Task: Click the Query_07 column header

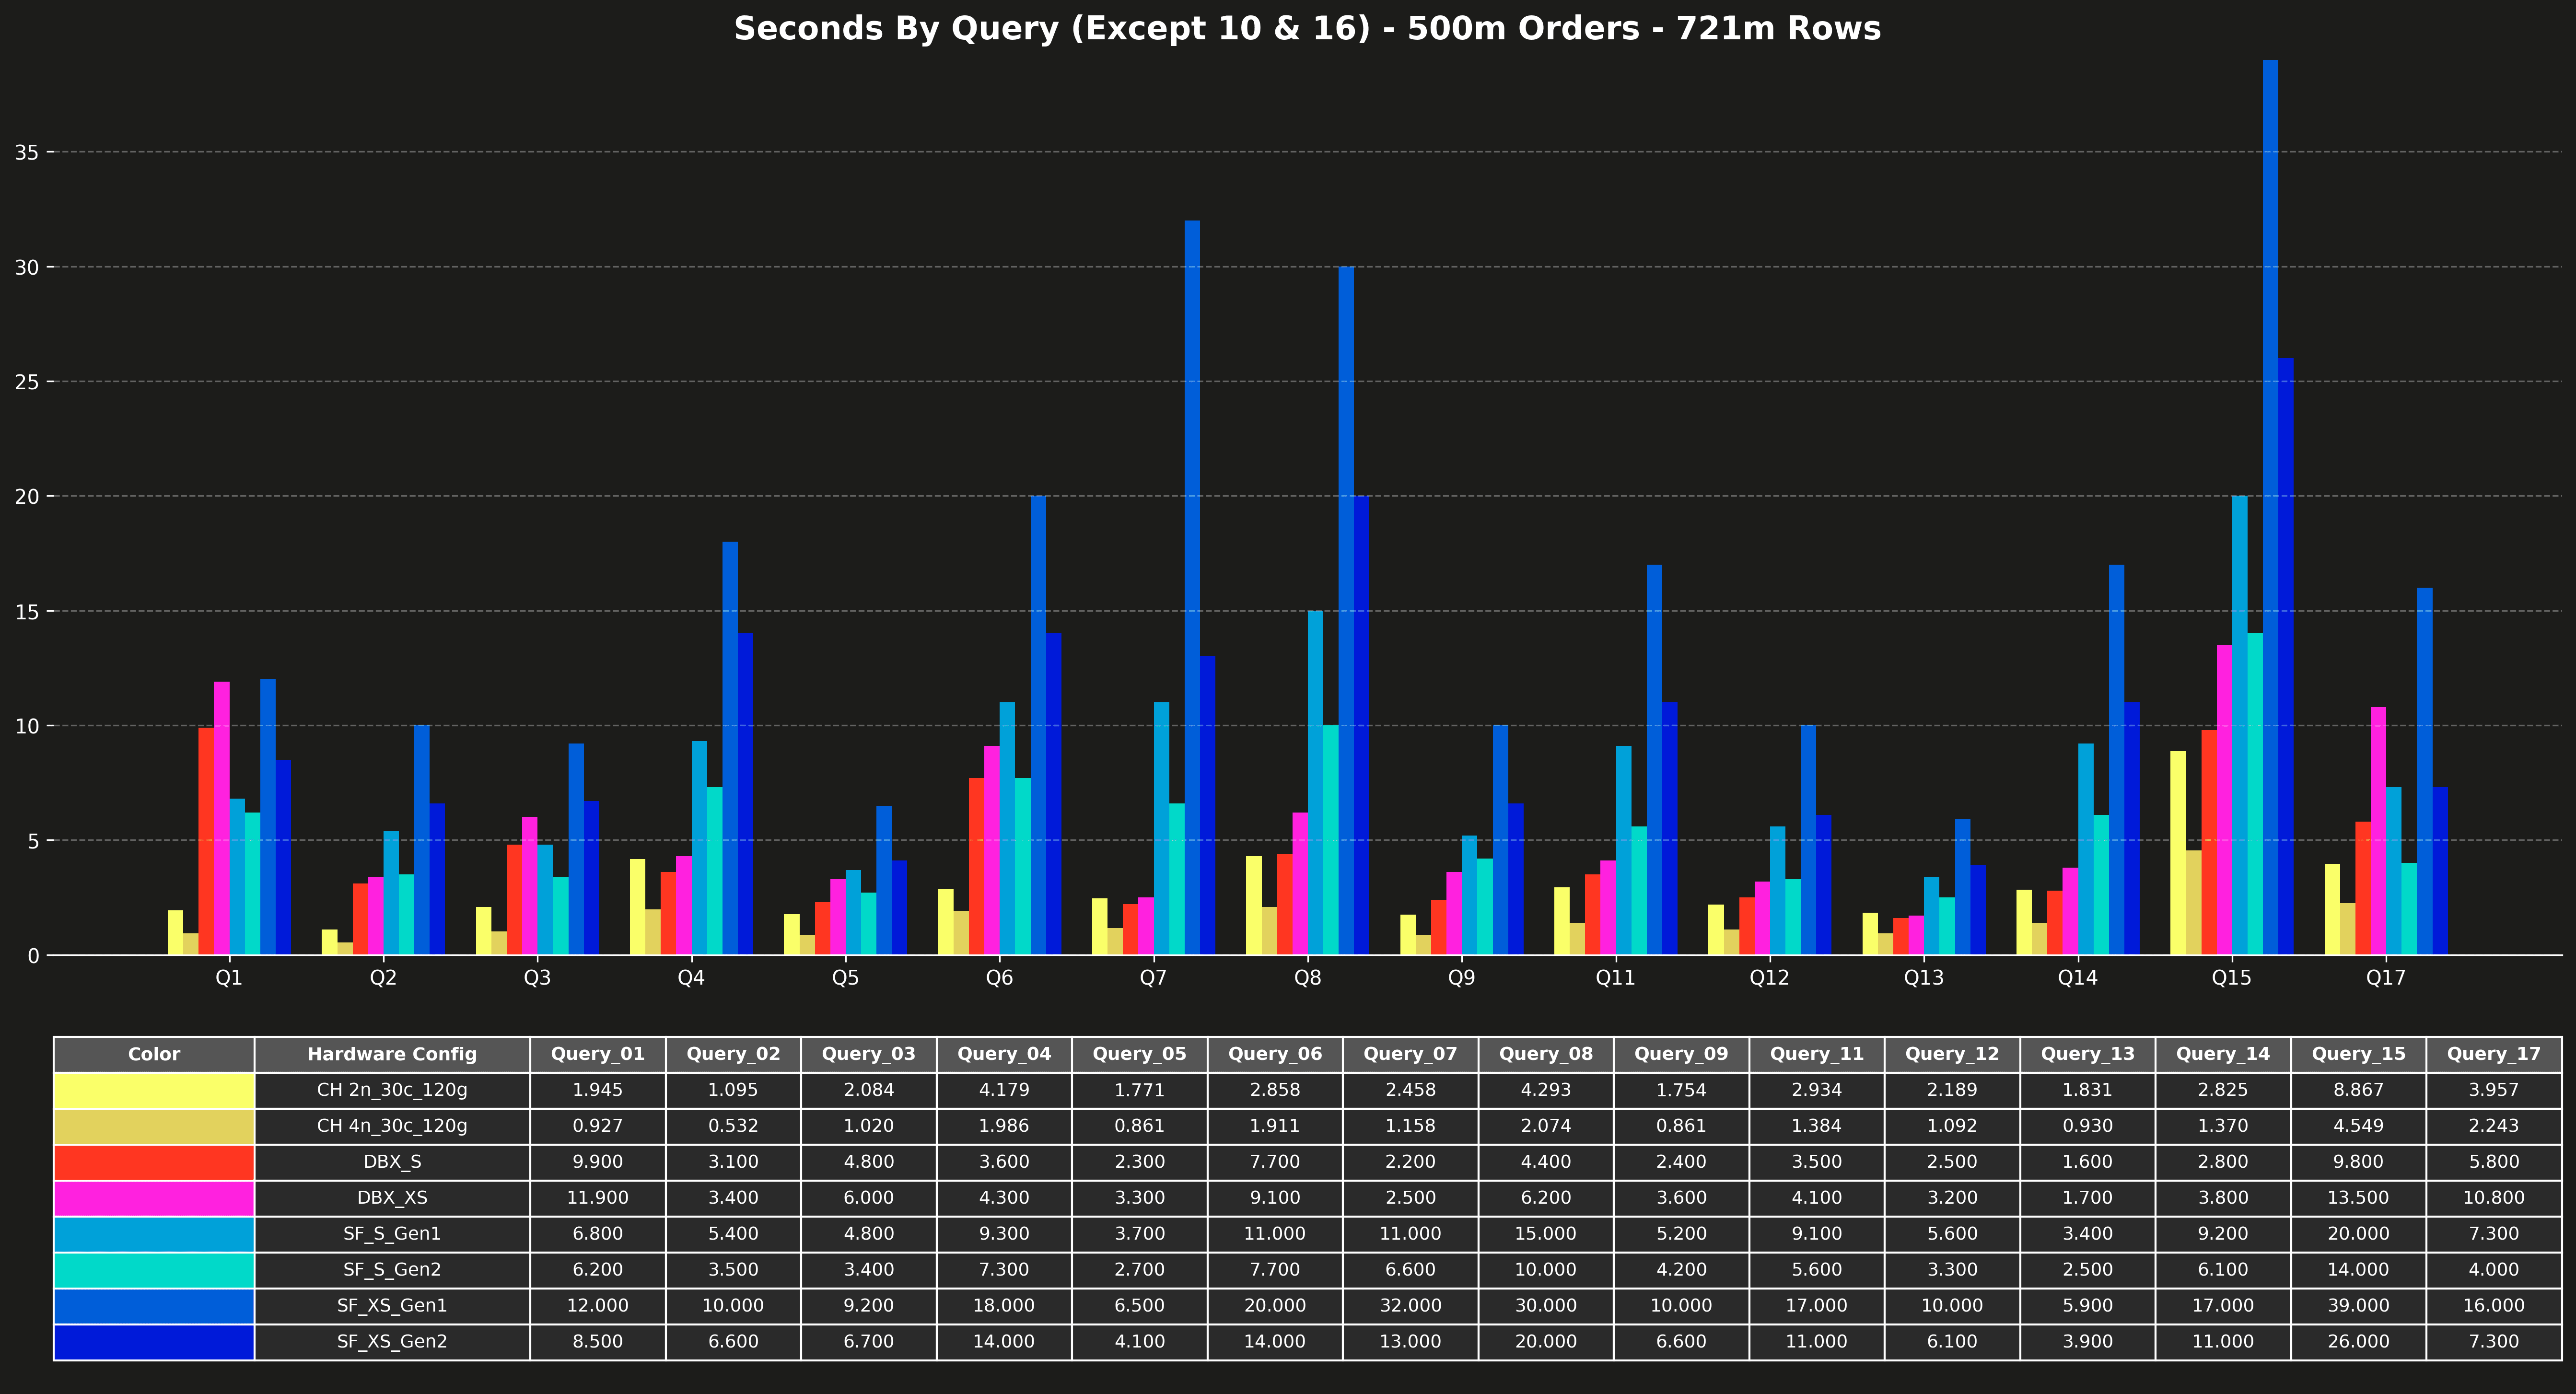Action: 1410,1054
